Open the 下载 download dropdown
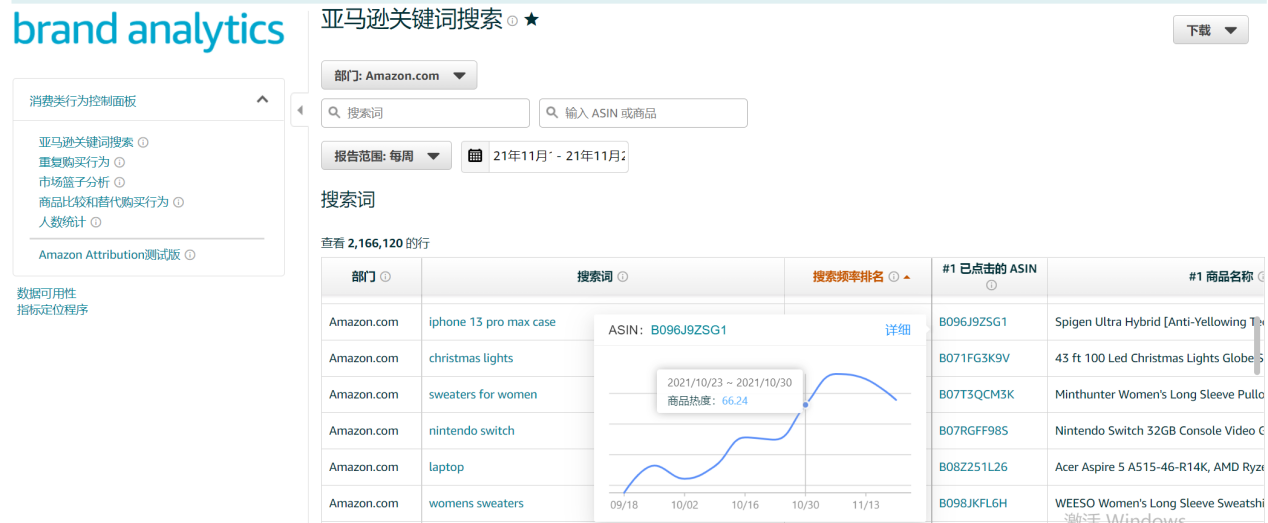The width and height of the screenshot is (1268, 523). (1211, 31)
